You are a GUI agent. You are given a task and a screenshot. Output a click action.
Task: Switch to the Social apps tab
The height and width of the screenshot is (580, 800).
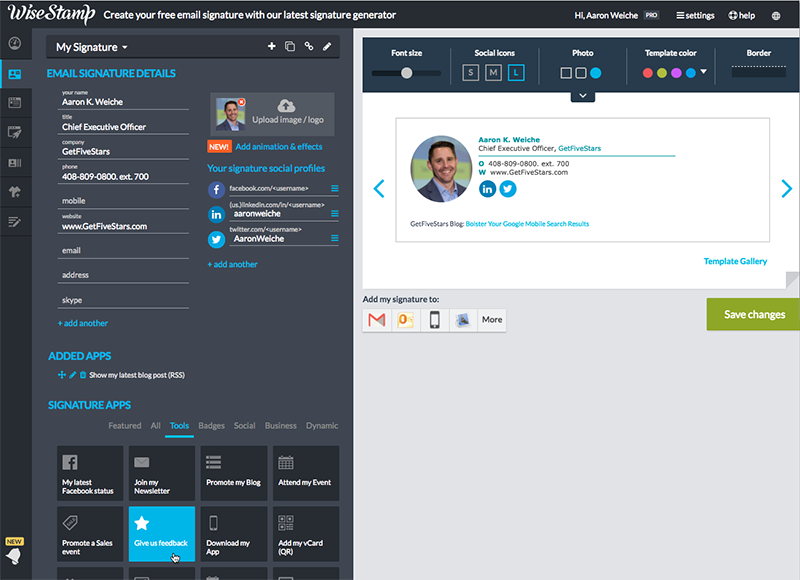tap(244, 425)
